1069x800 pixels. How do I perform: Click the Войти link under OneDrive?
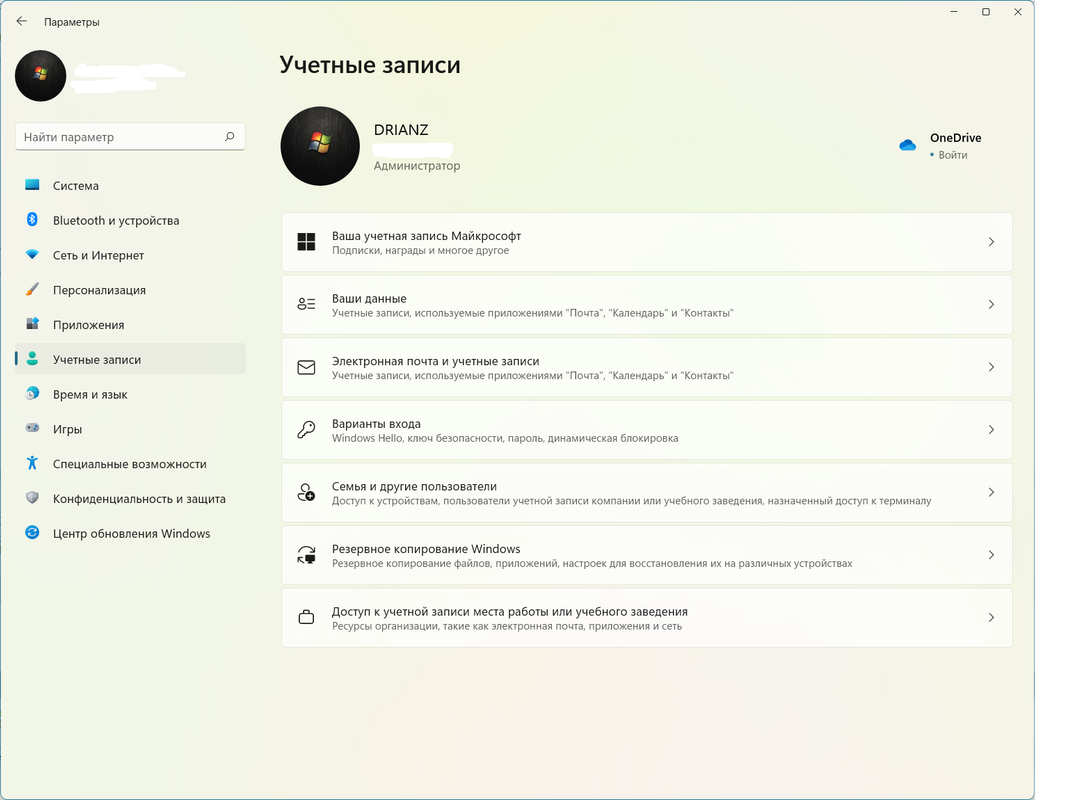[x=952, y=155]
